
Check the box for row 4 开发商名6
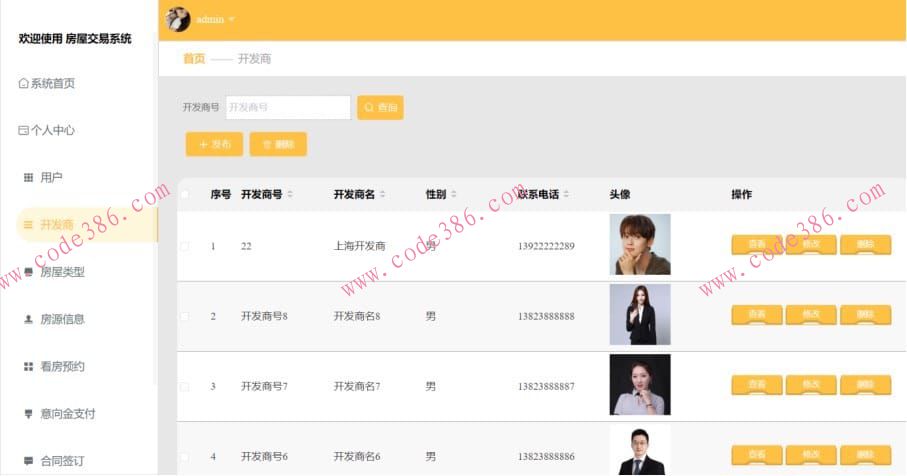tap(185, 456)
